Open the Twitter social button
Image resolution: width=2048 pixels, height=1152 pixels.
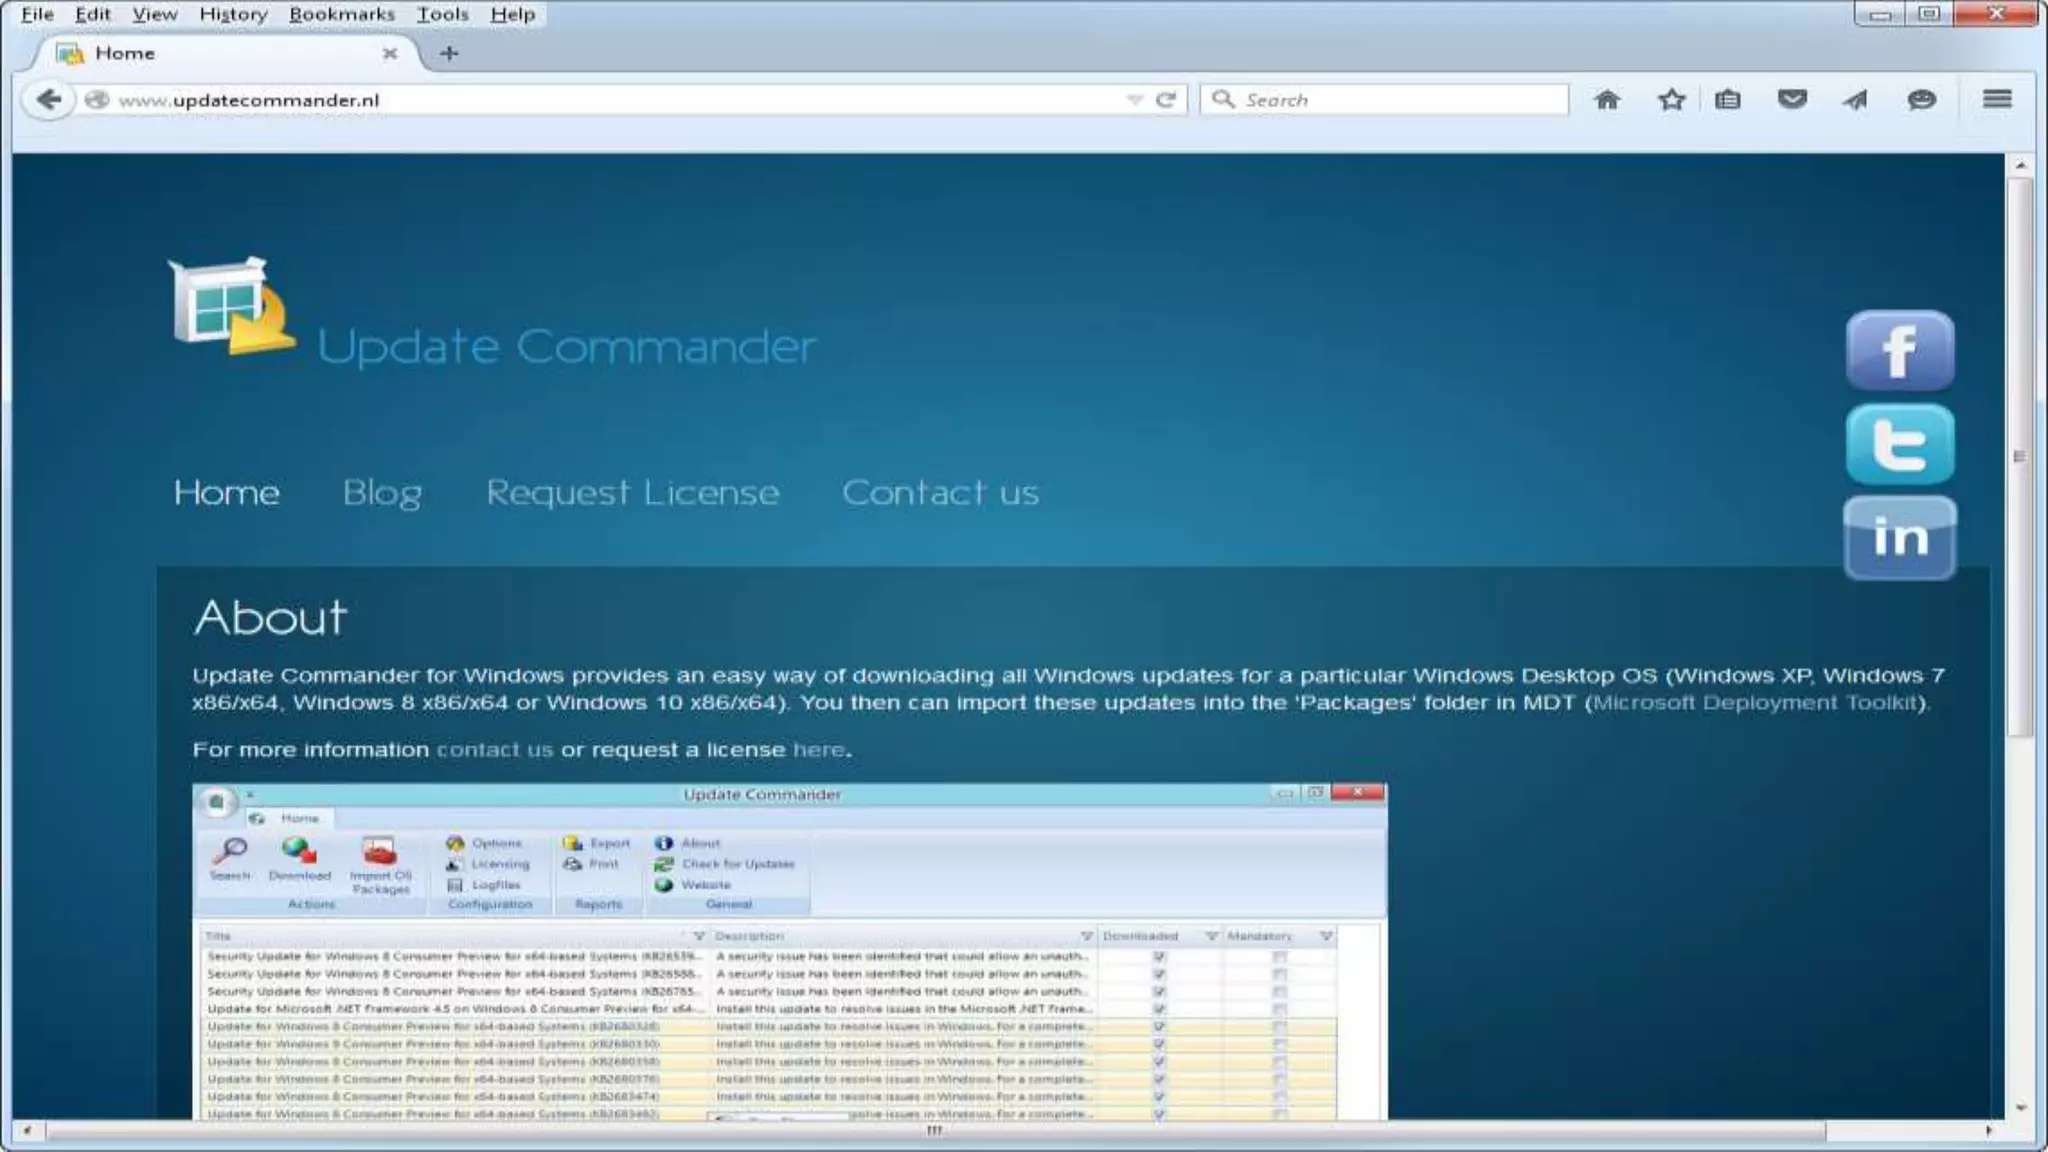[x=1900, y=444]
